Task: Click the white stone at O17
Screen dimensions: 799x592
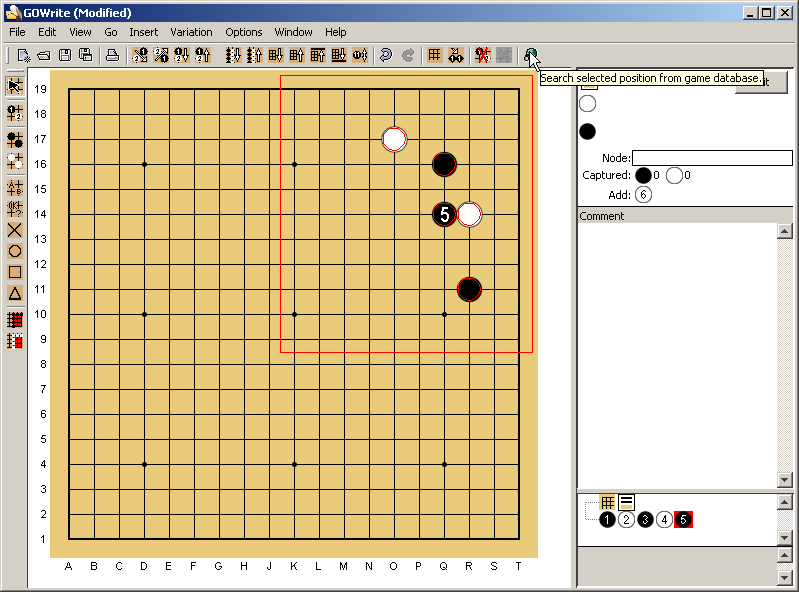Action: pyautogui.click(x=394, y=140)
